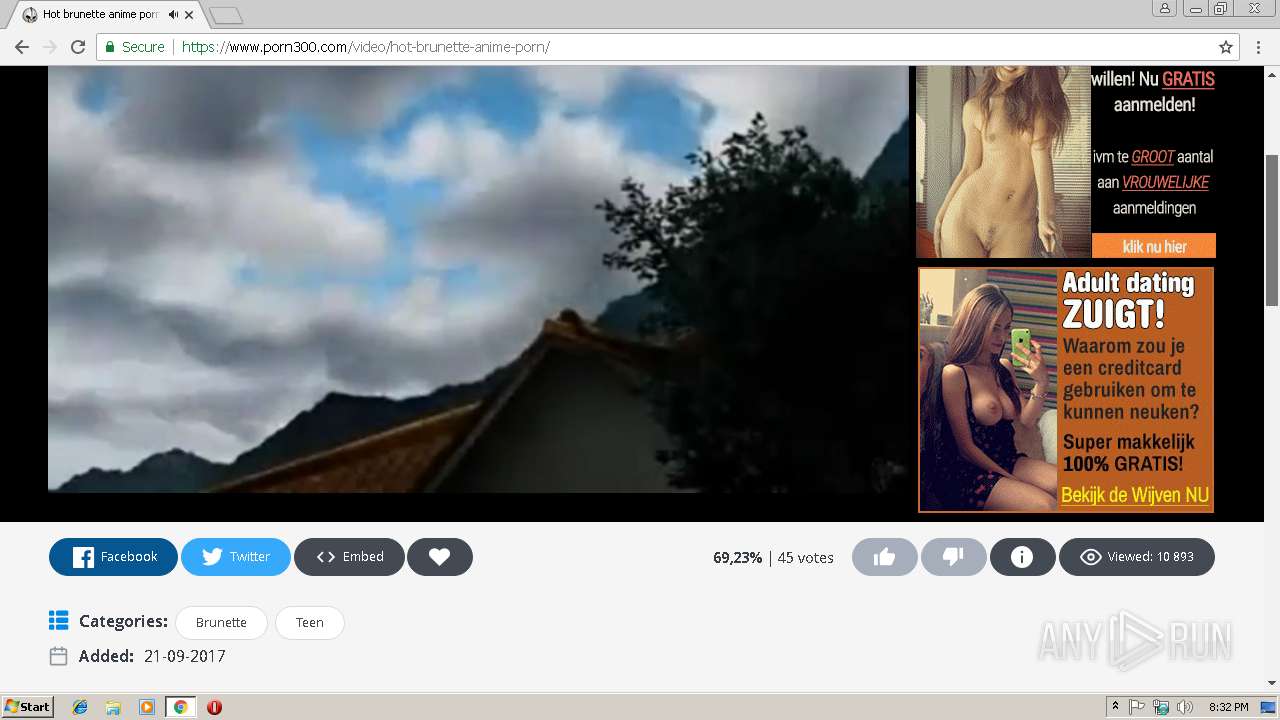Select the open browser tab title
Screen dimensions: 1280x720
pos(100,15)
